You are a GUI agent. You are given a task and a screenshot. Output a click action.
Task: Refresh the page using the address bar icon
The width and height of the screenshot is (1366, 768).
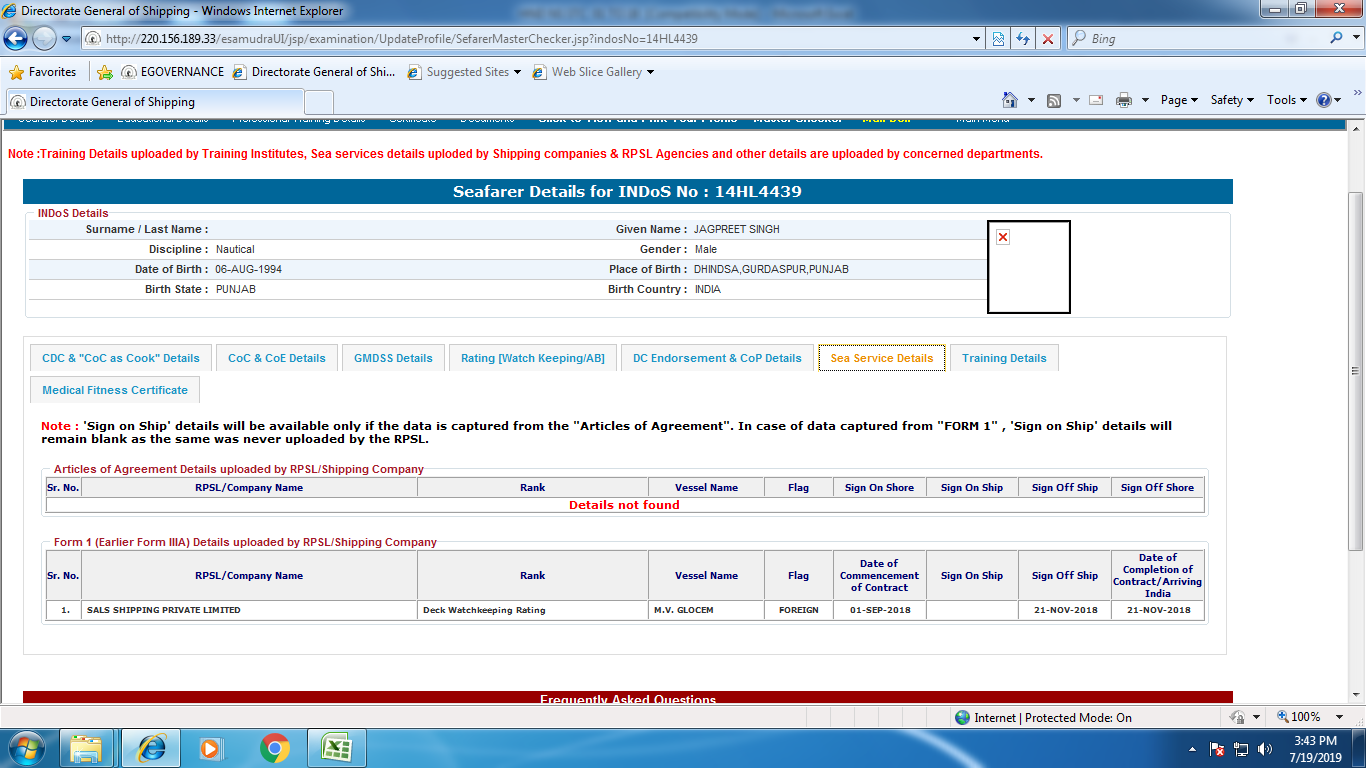click(1022, 39)
